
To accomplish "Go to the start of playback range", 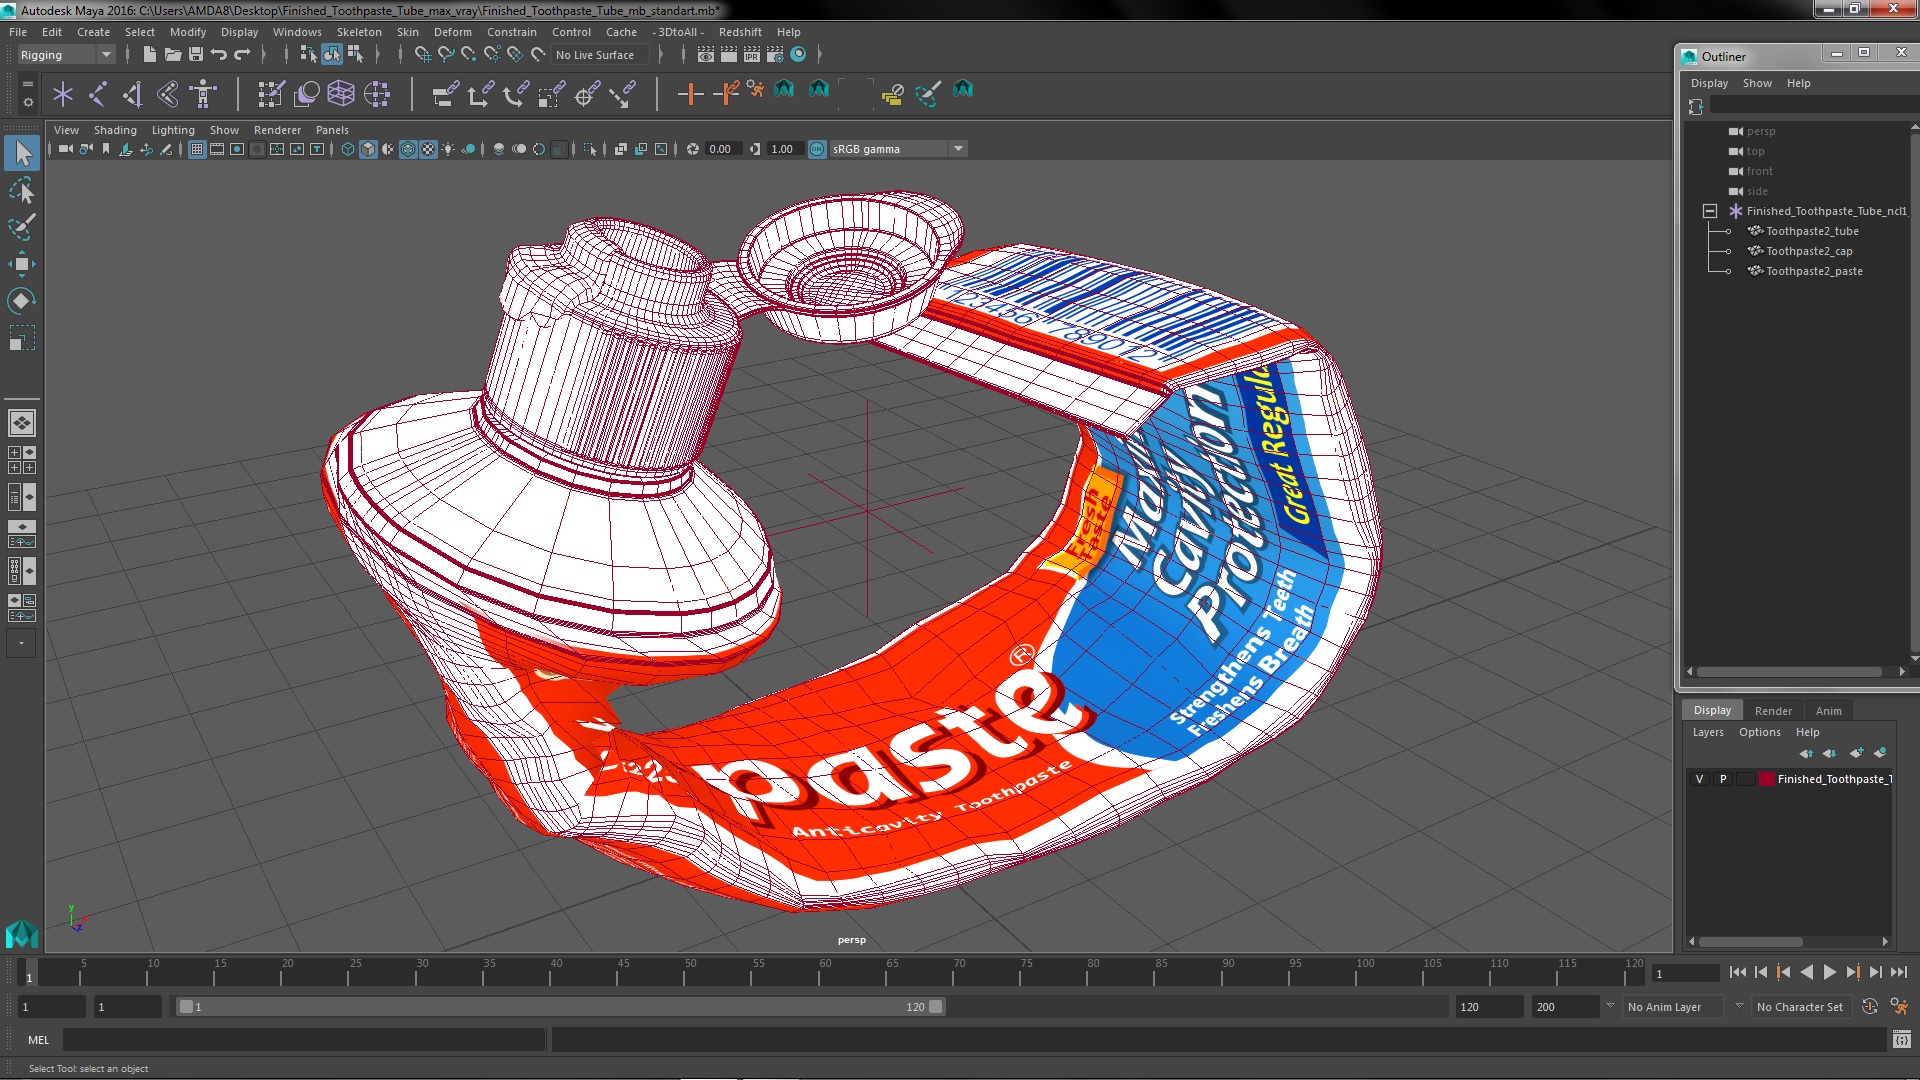I will point(1737,972).
